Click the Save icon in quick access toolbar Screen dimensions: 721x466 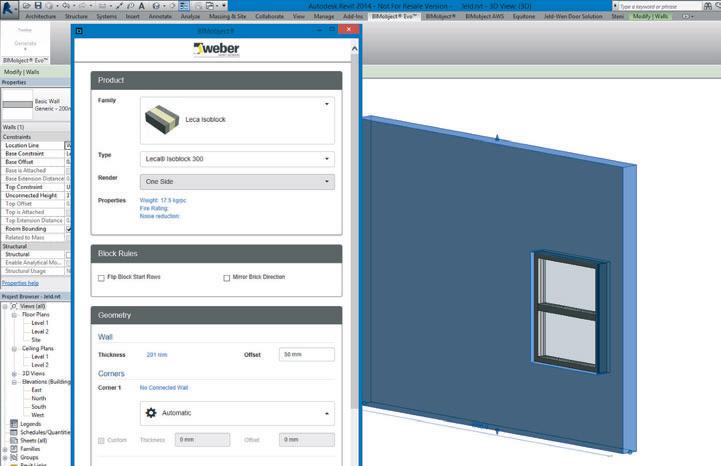pos(38,6)
